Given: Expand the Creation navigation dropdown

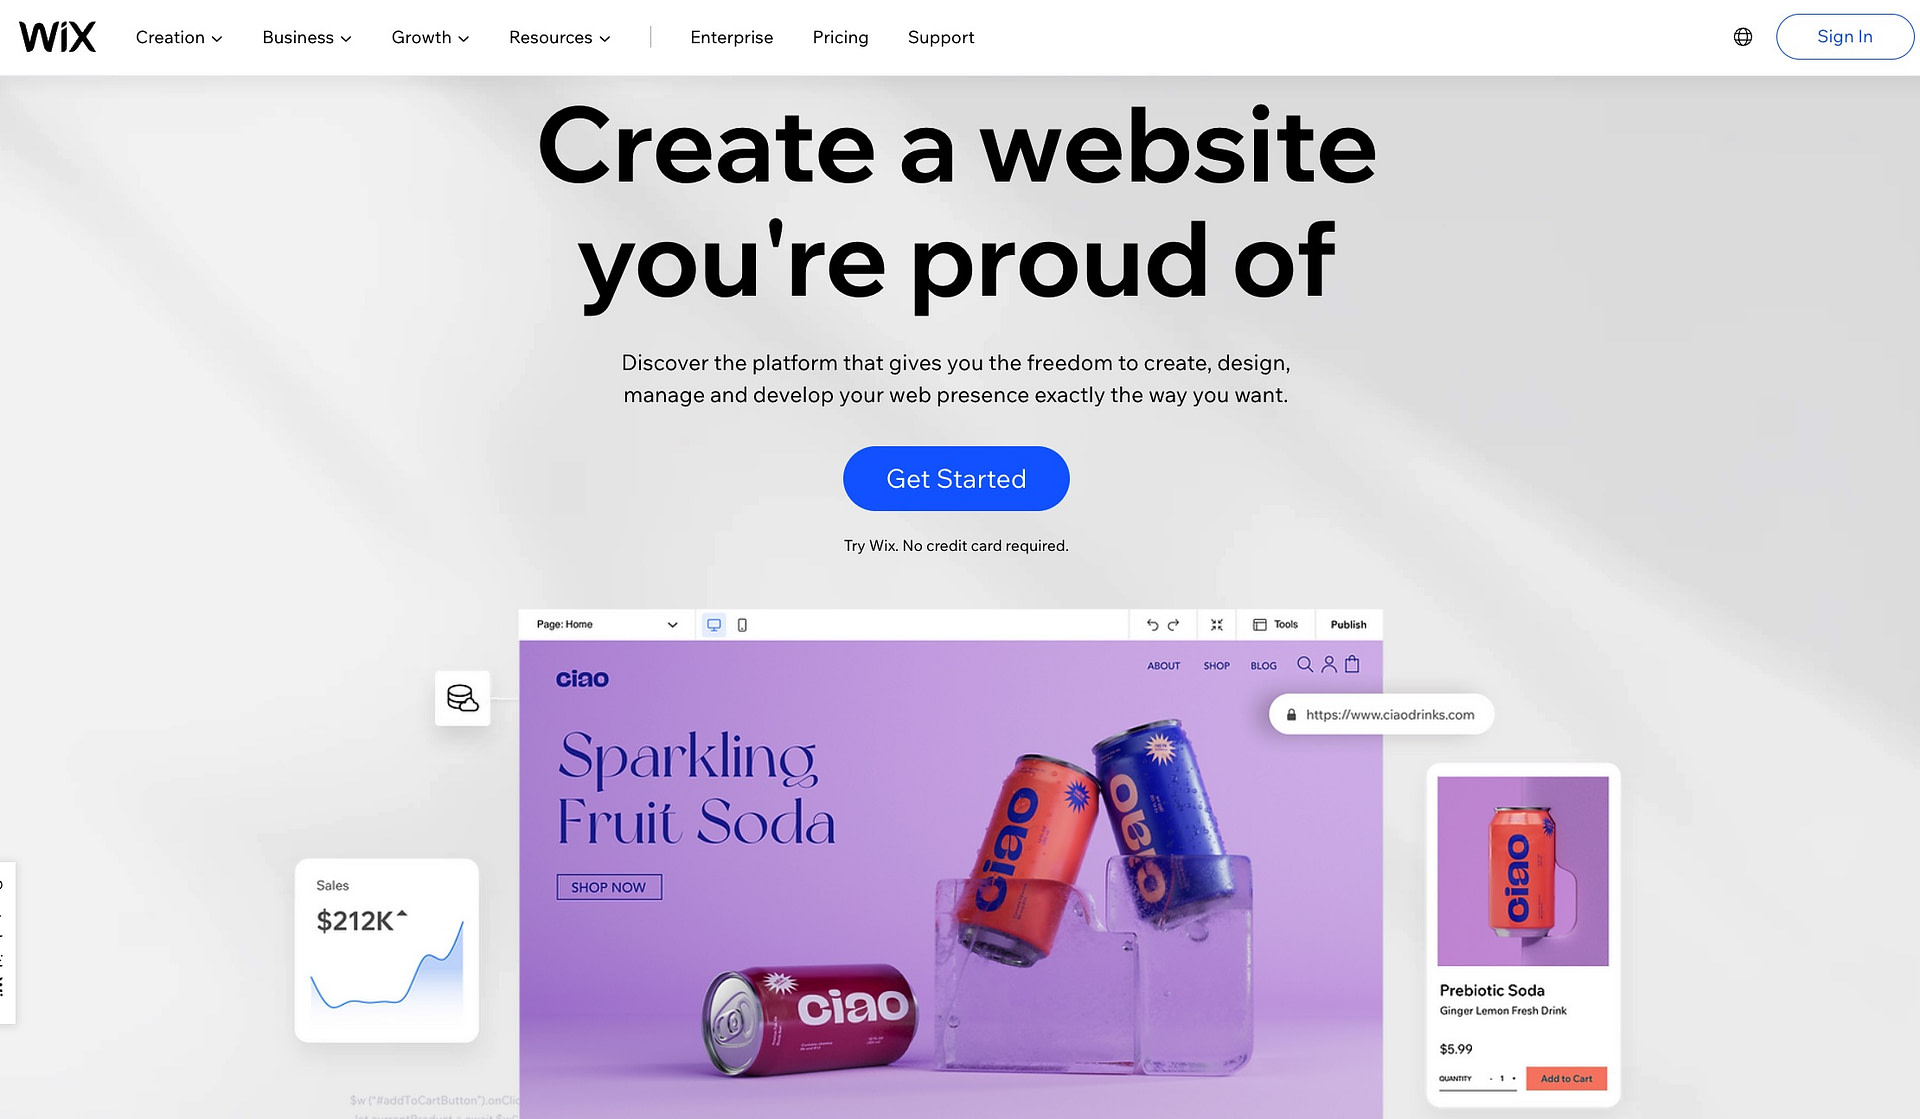Looking at the screenshot, I should point(178,36).
